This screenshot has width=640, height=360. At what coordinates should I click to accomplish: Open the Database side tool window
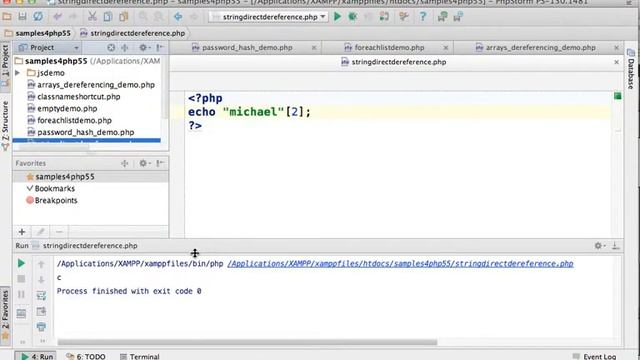(x=631, y=69)
